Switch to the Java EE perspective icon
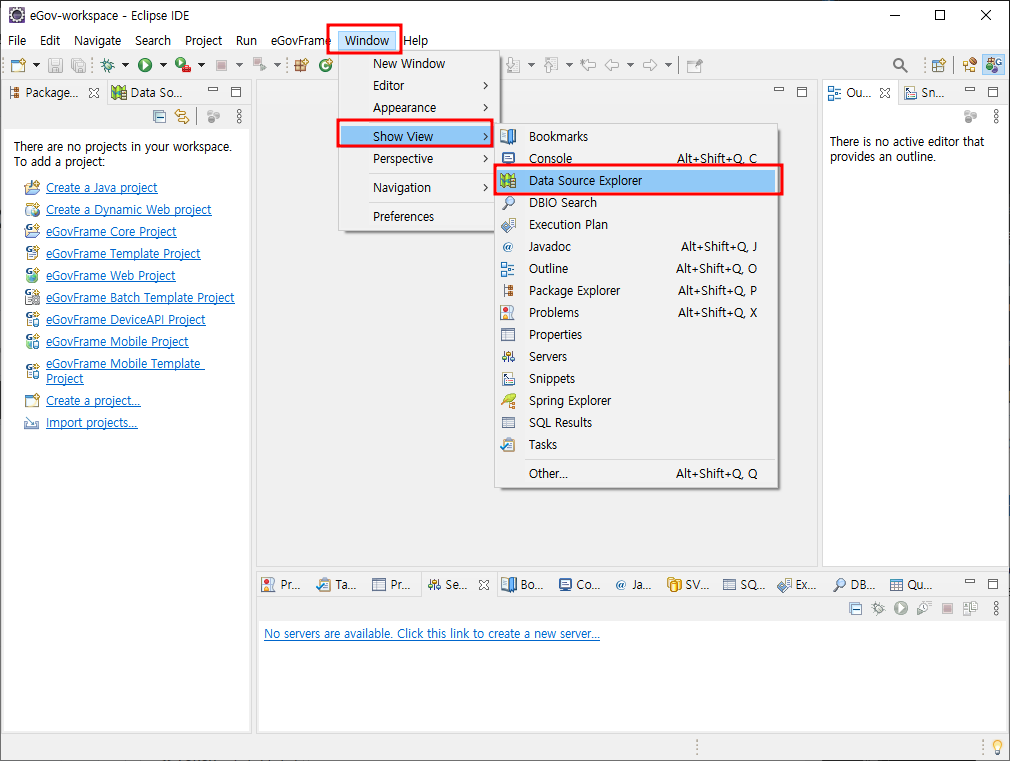This screenshot has width=1010, height=761. 969,65
